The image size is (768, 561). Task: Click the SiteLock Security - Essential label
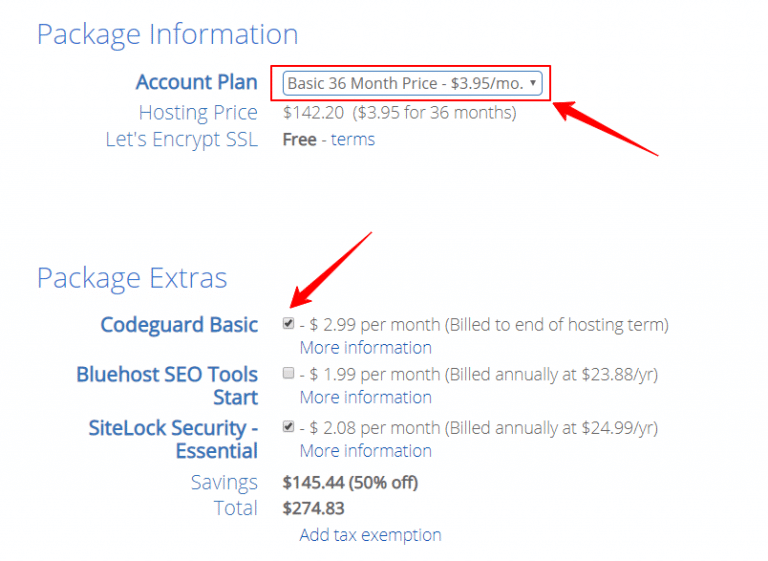point(173,439)
